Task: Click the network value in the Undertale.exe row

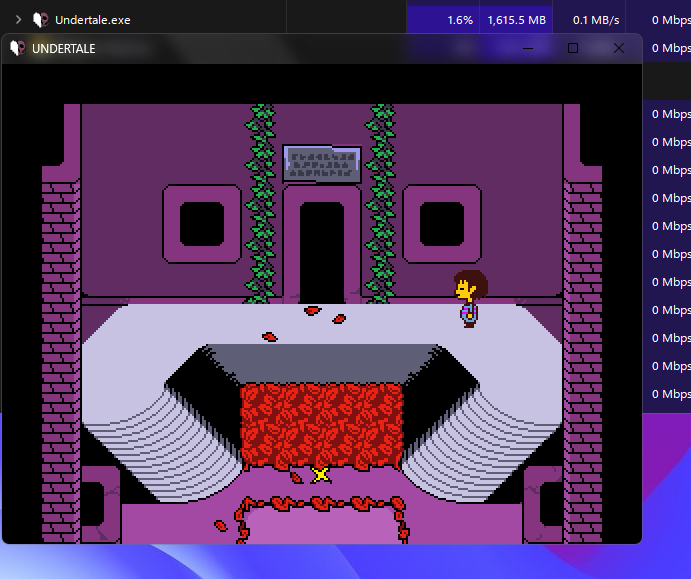Action: click(x=671, y=20)
